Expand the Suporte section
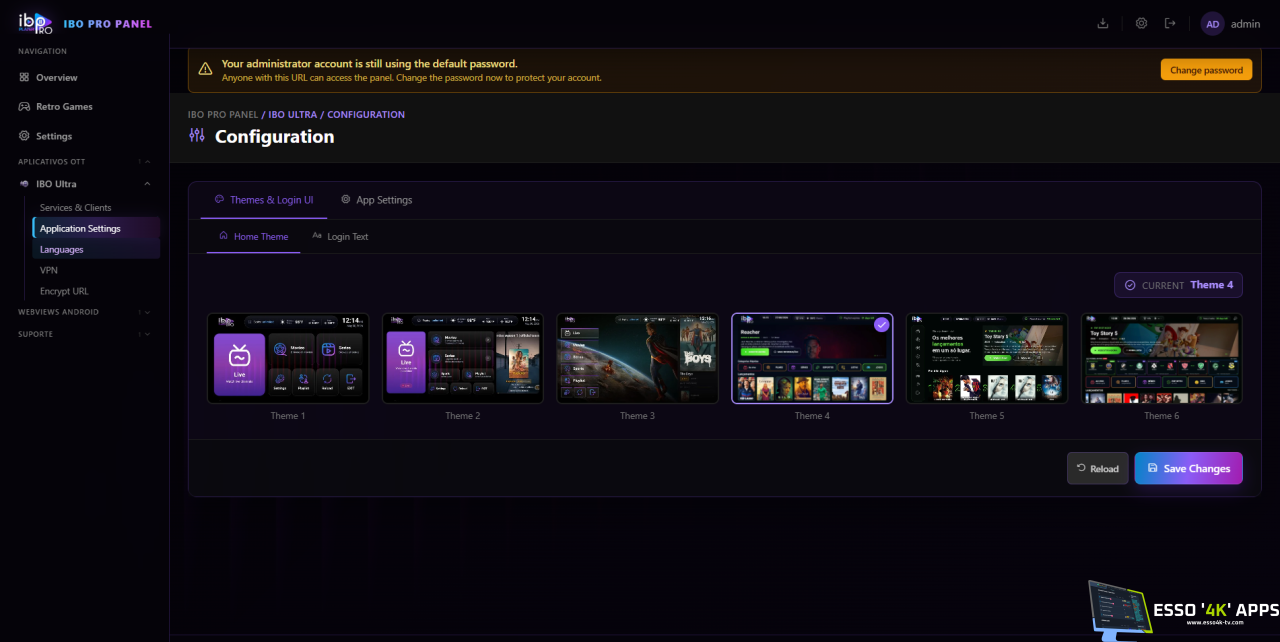Image resolution: width=1280 pixels, height=642 pixels. point(84,334)
